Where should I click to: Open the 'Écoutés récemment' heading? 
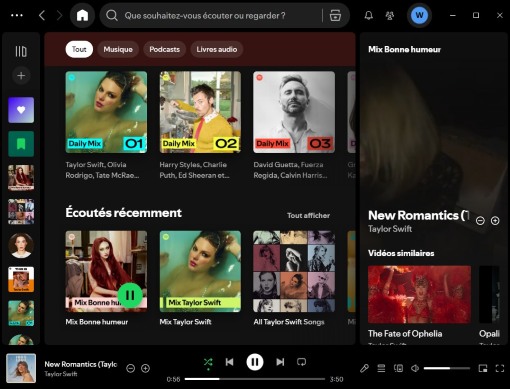pos(123,213)
